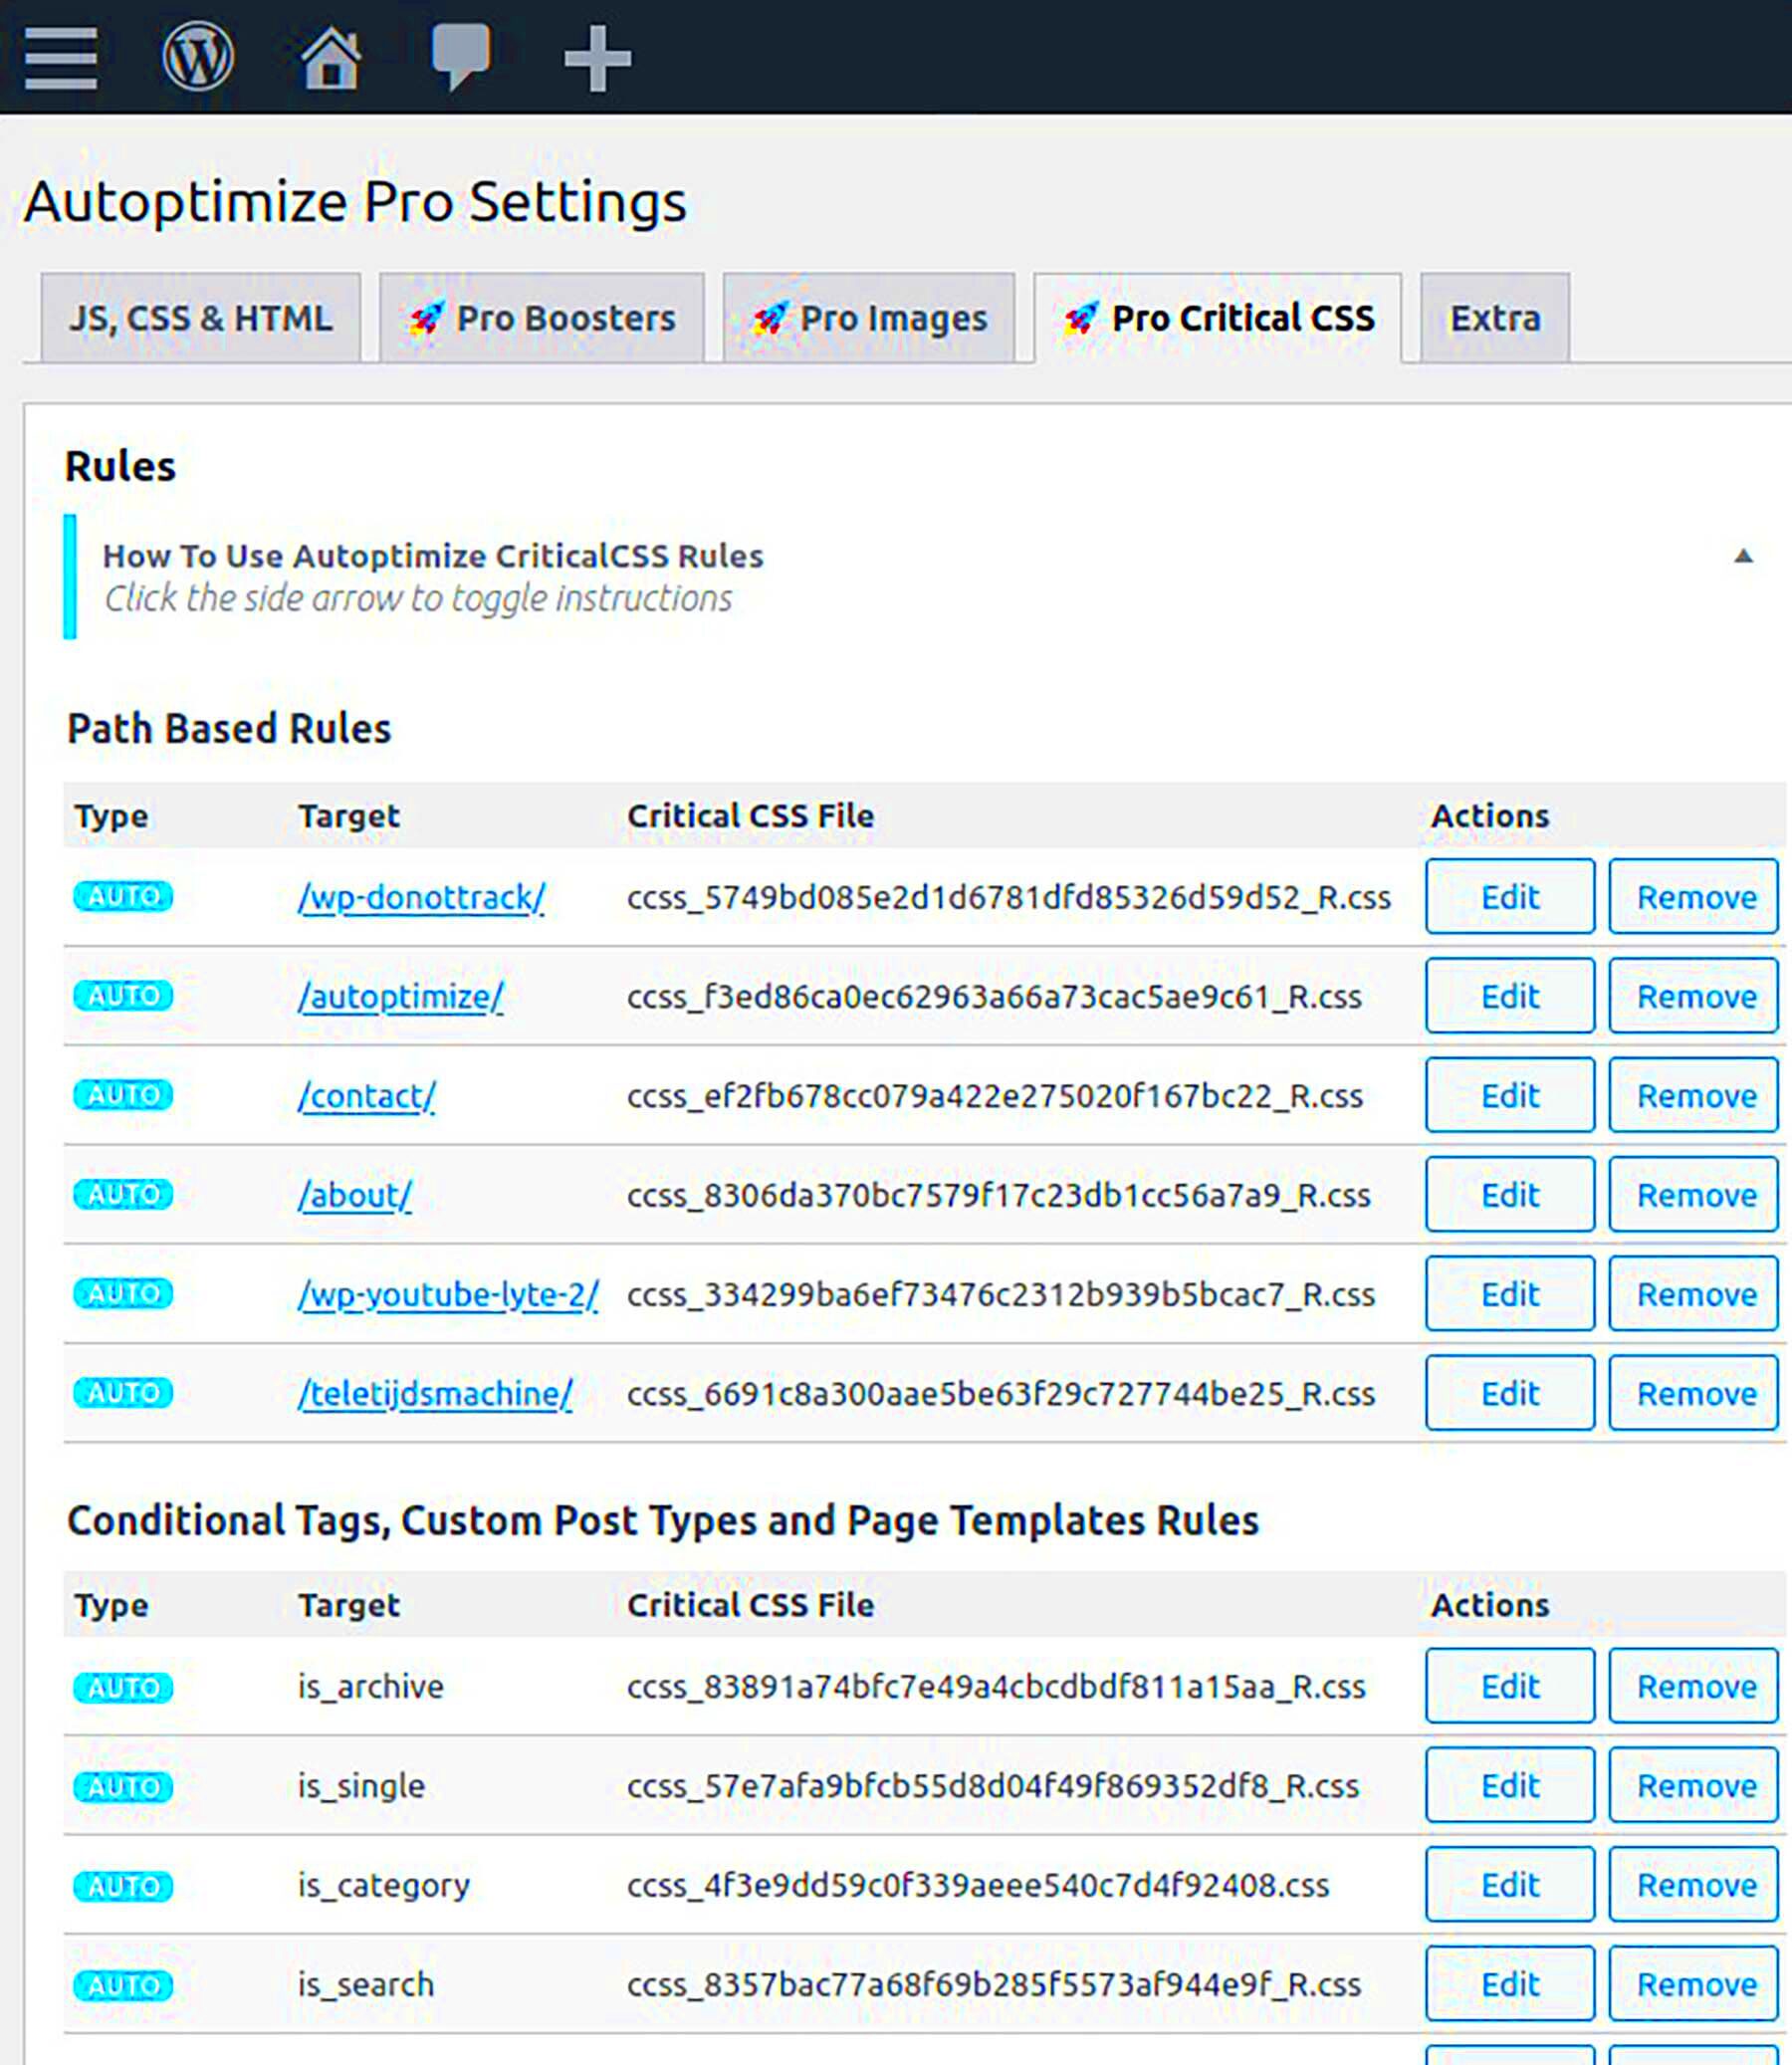Viewport: 1792px width, 2065px height.
Task: Edit the is_single rule
Action: 1510,1785
